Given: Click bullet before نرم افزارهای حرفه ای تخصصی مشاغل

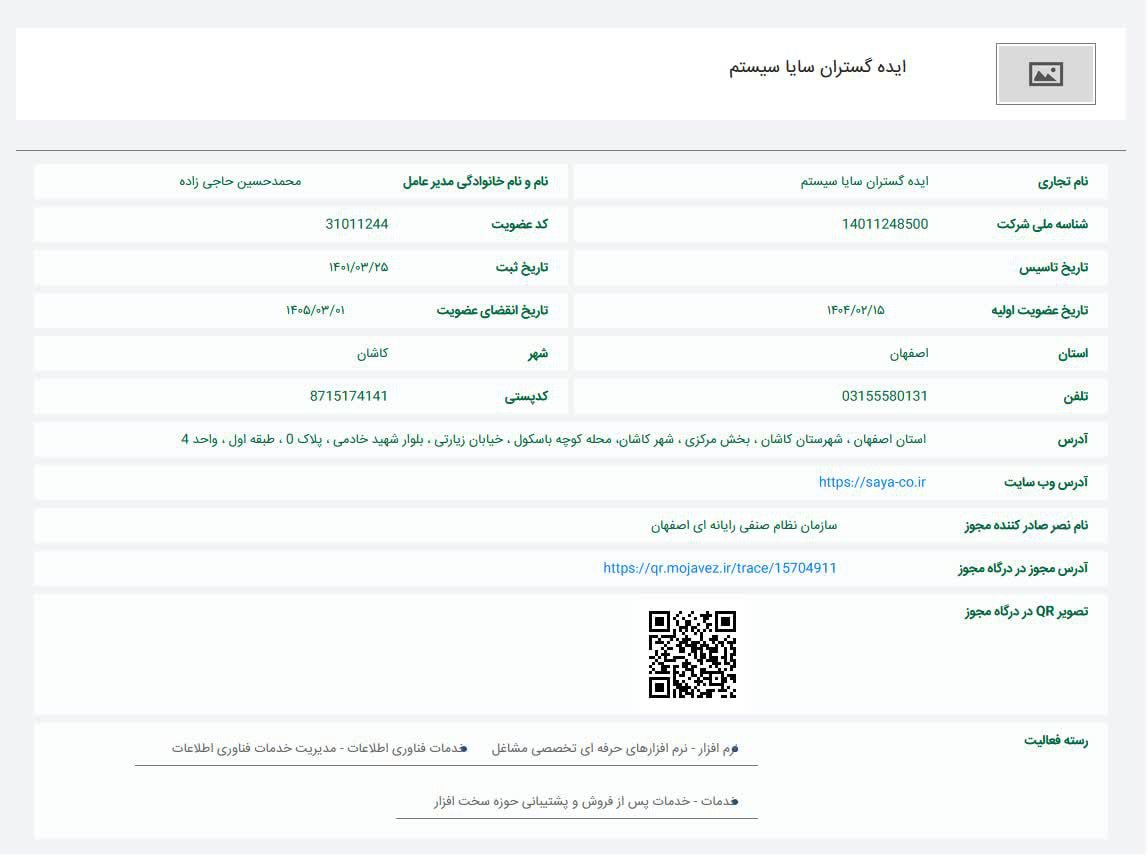Looking at the screenshot, I should click(735, 748).
